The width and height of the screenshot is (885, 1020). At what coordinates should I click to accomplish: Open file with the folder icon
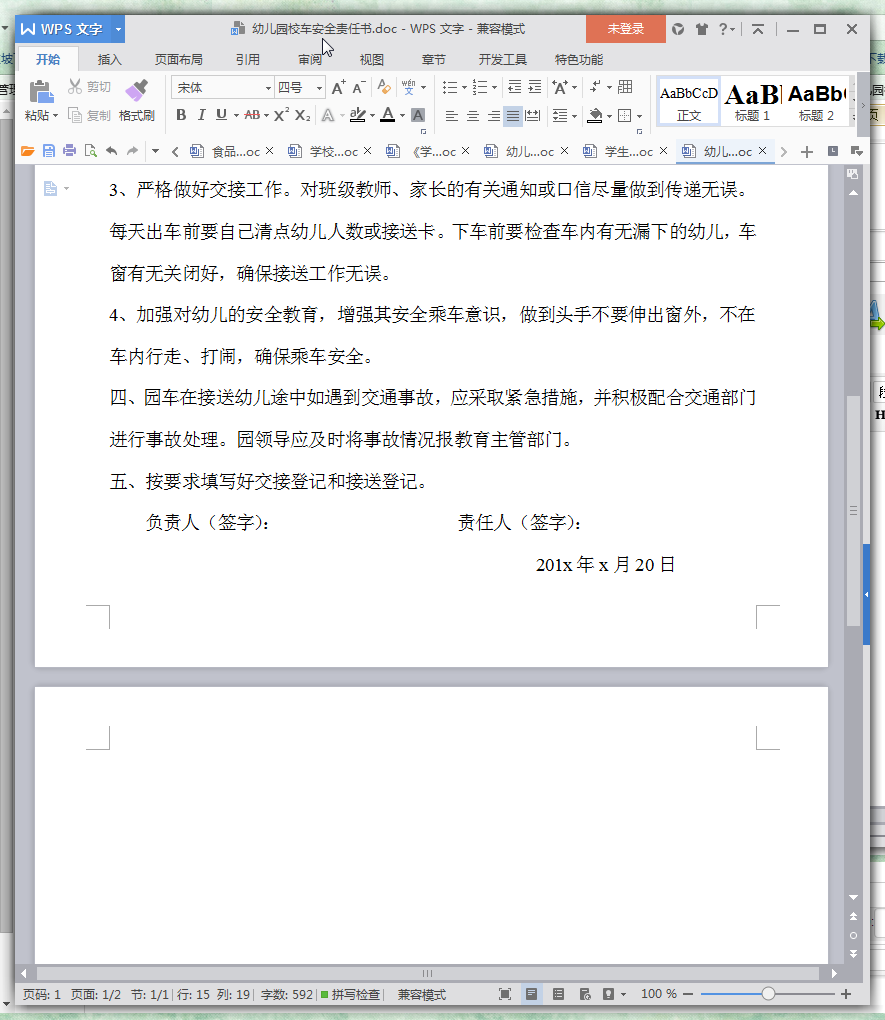[x=27, y=151]
